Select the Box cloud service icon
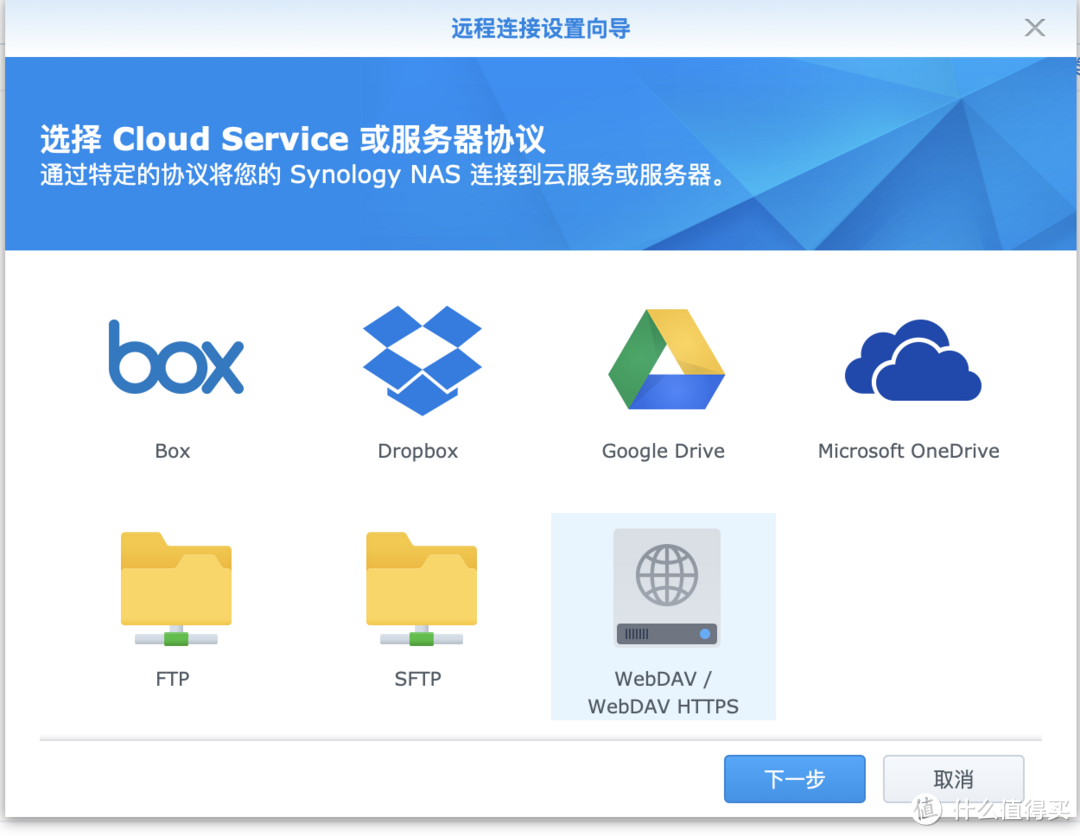 tap(176, 357)
